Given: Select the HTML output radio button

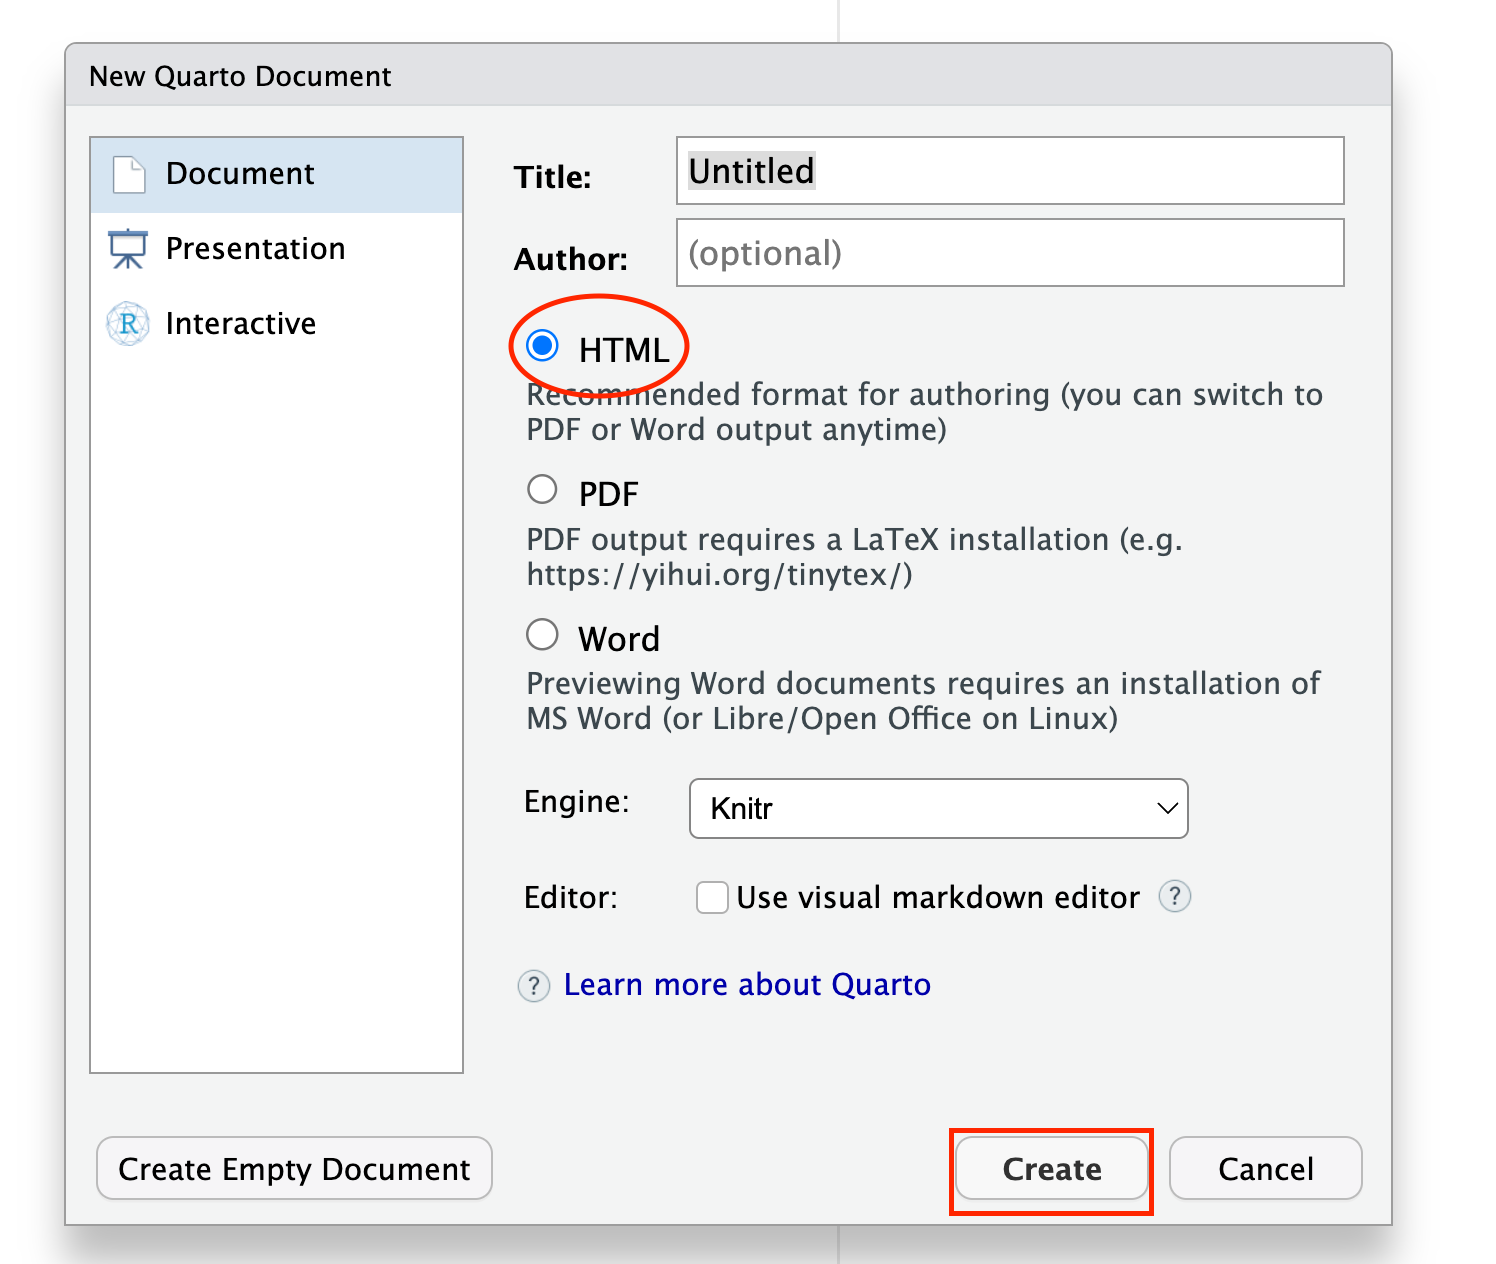Looking at the screenshot, I should point(543,346).
